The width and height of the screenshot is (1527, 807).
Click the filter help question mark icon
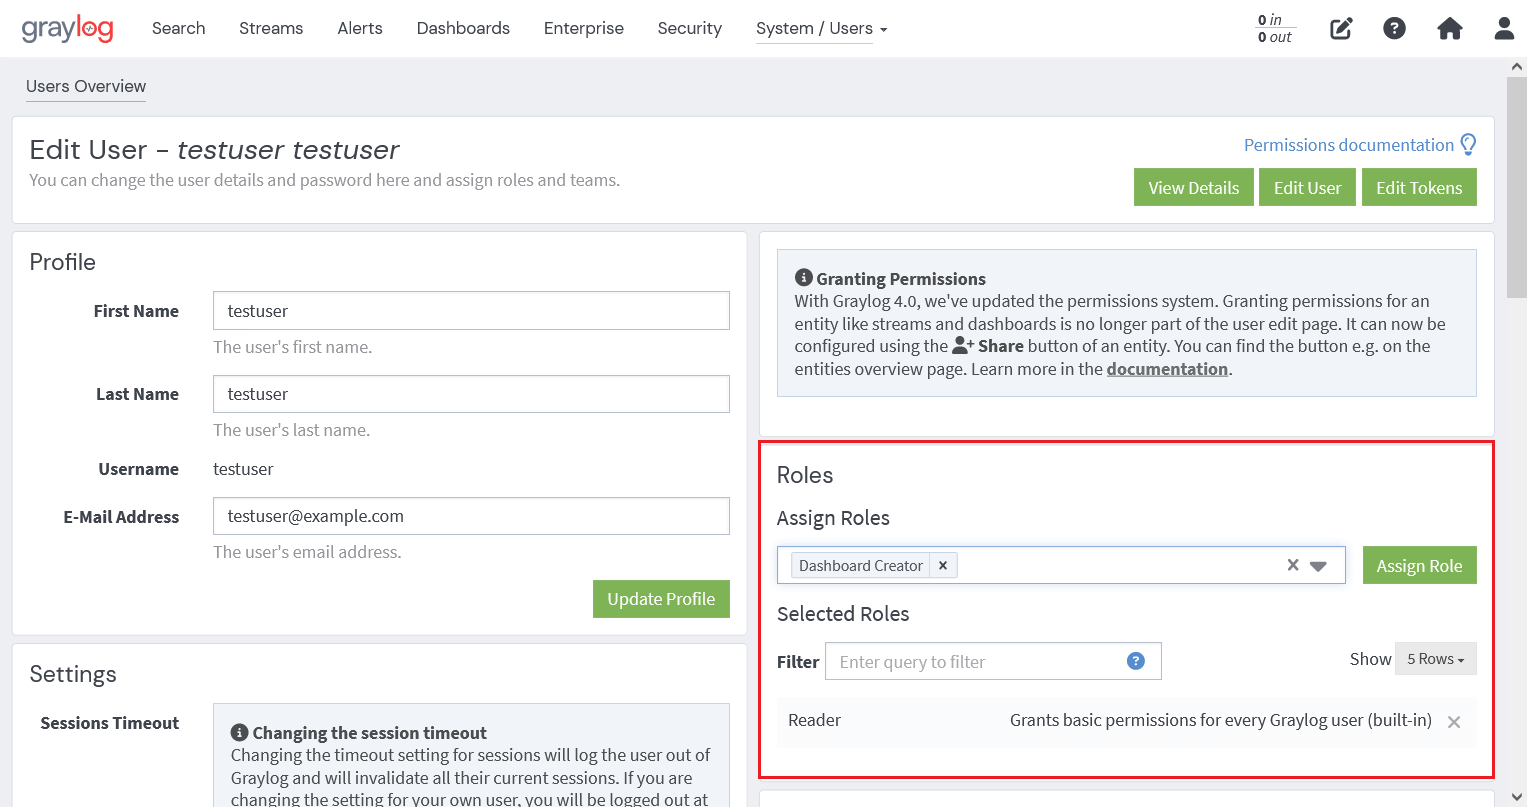tap(1136, 661)
